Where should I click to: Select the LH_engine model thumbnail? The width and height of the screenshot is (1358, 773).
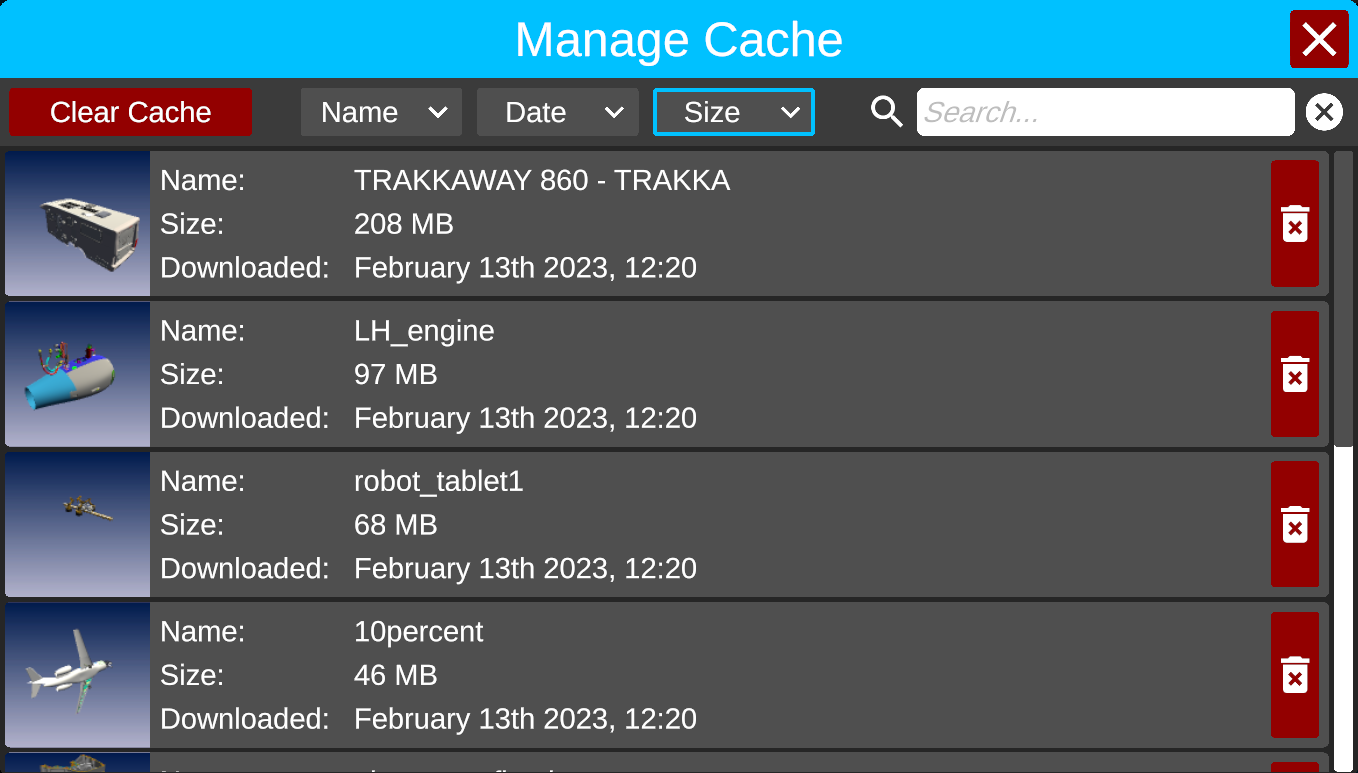coord(78,374)
